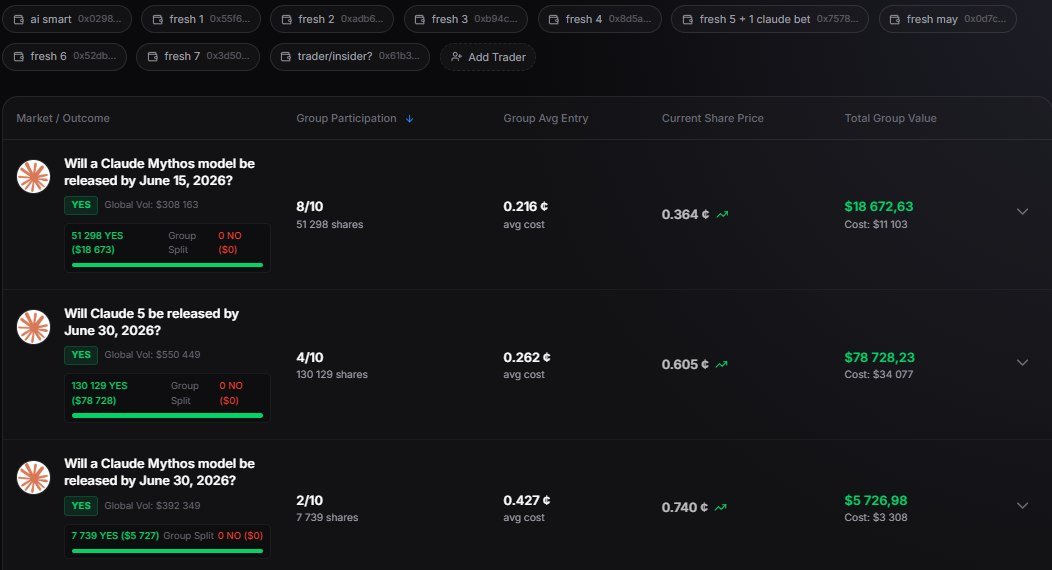Click the 8/10 group participation value

click(310, 207)
